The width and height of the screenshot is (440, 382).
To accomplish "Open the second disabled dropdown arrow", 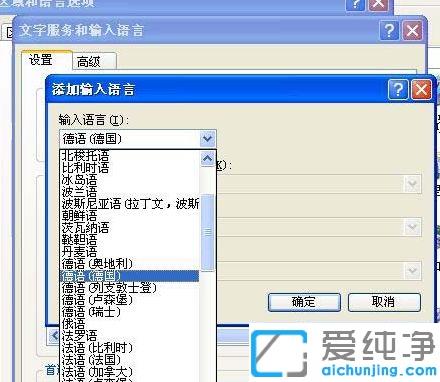I will pos(413,228).
